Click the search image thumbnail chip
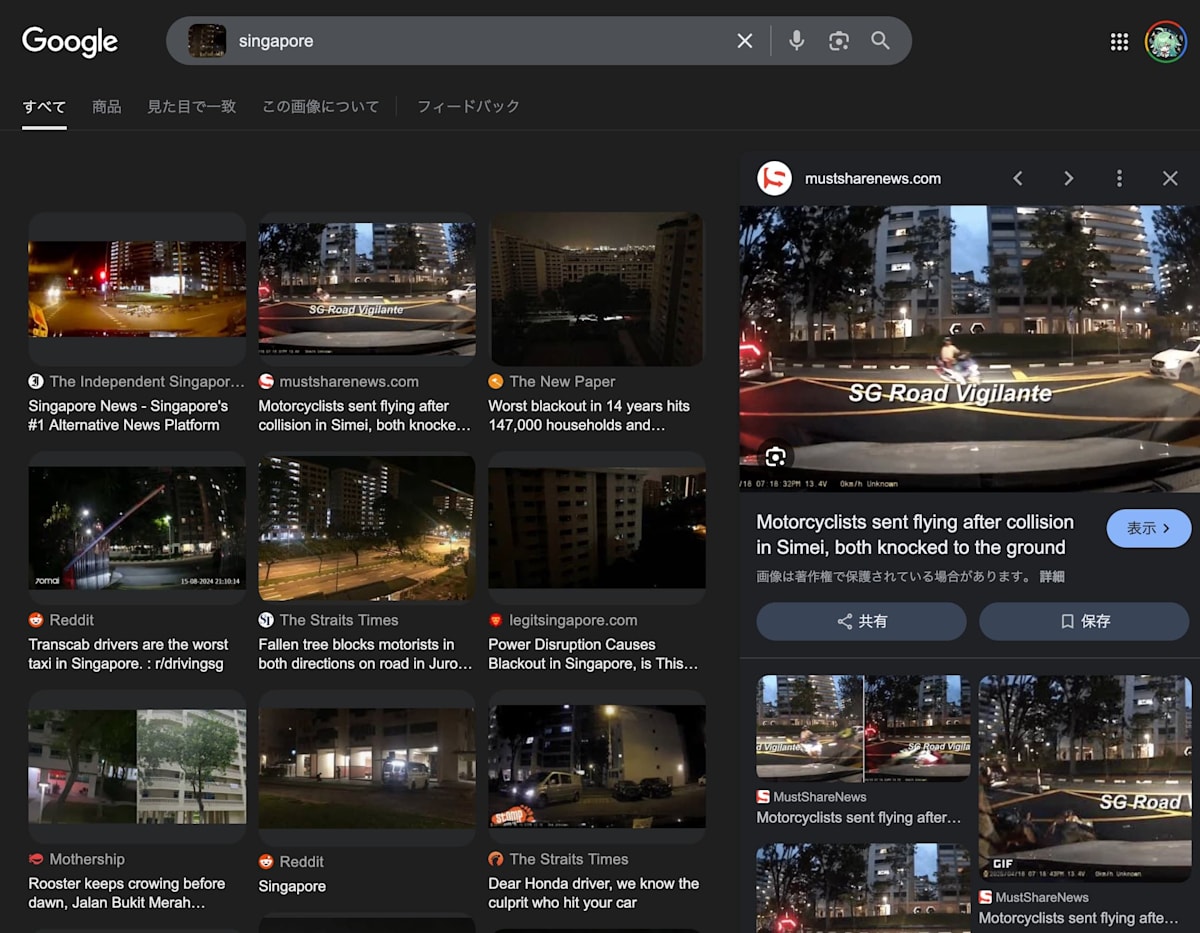This screenshot has height=933, width=1200. pos(207,41)
